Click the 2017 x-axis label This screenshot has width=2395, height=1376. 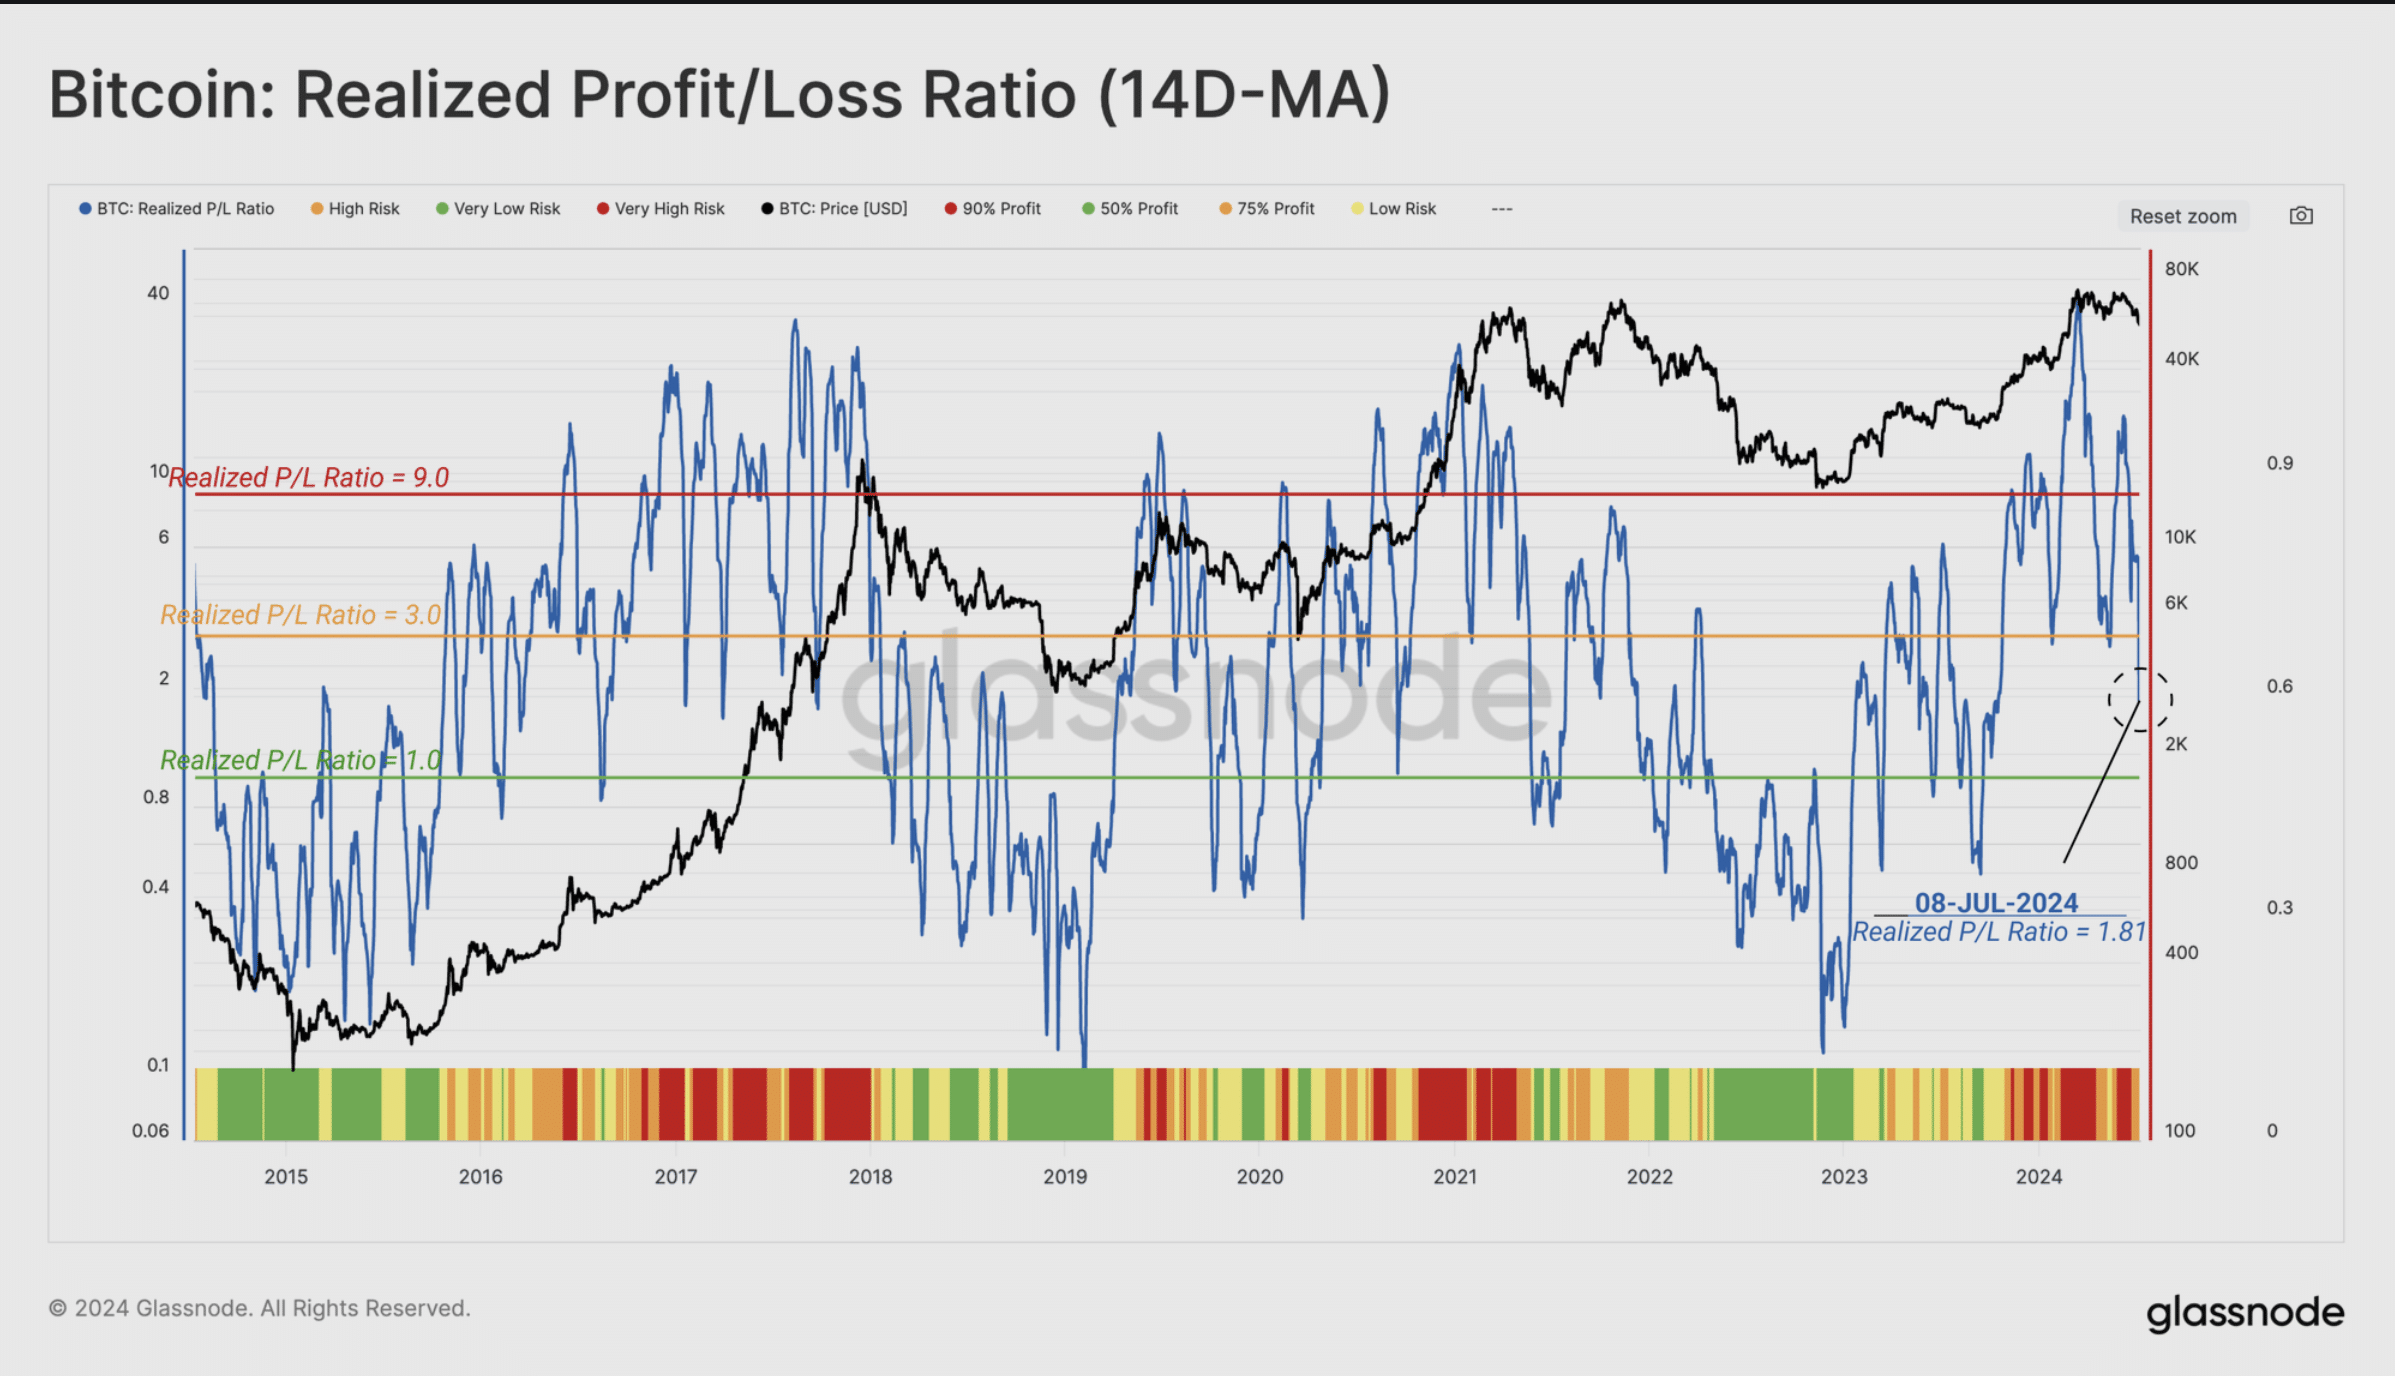click(676, 1177)
